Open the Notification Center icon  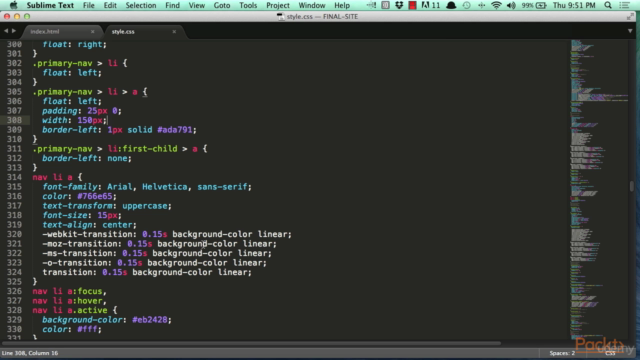[x=624, y=5]
